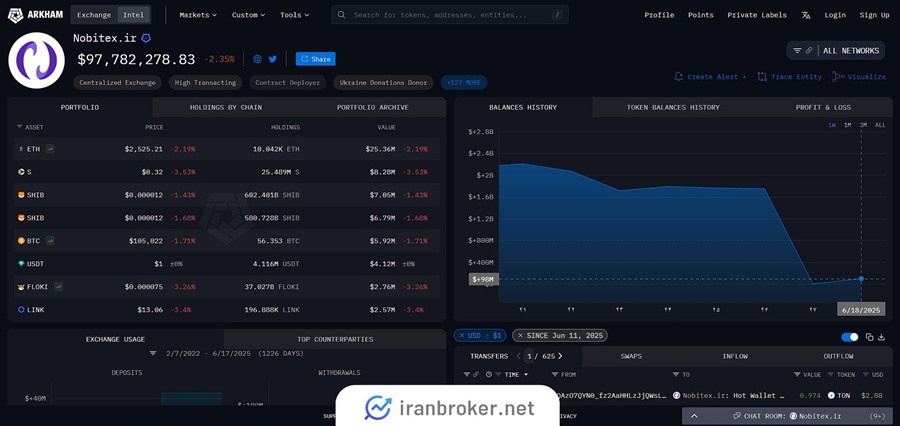Click the link icon beside ALL NETWORKS
Image resolution: width=900 pixels, height=426 pixels.
(809, 51)
